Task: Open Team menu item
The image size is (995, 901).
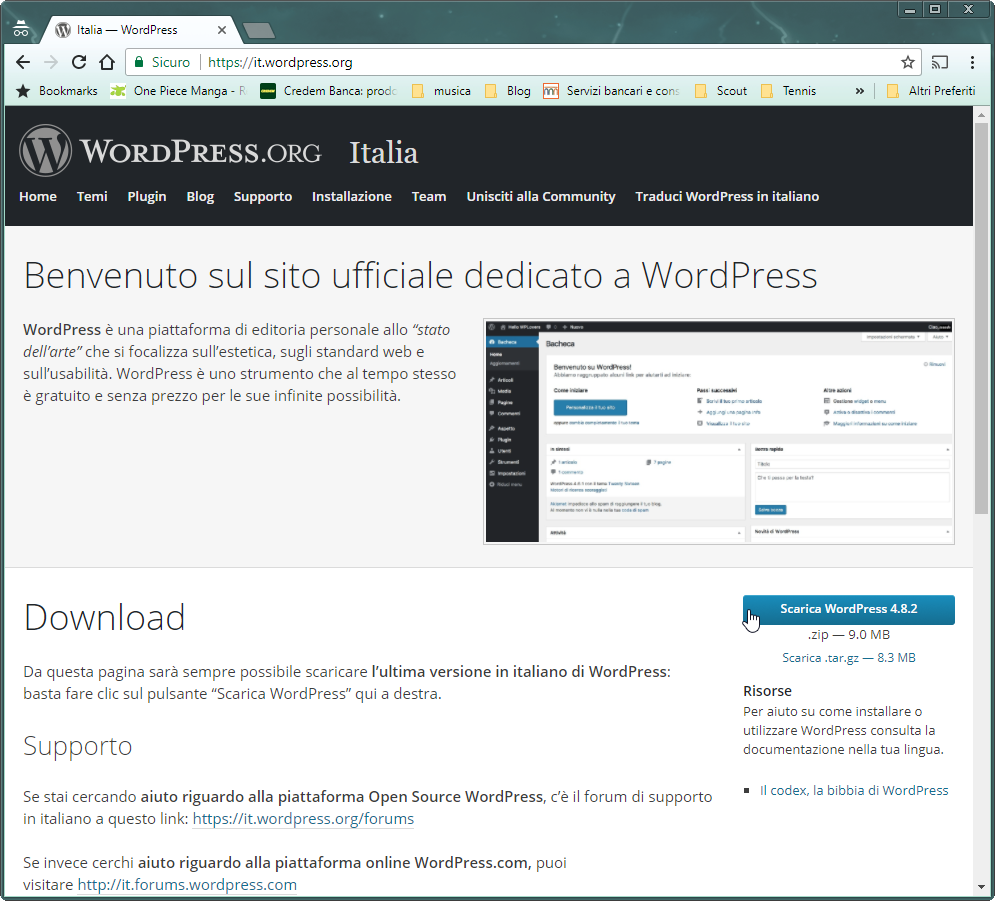Action: click(429, 197)
